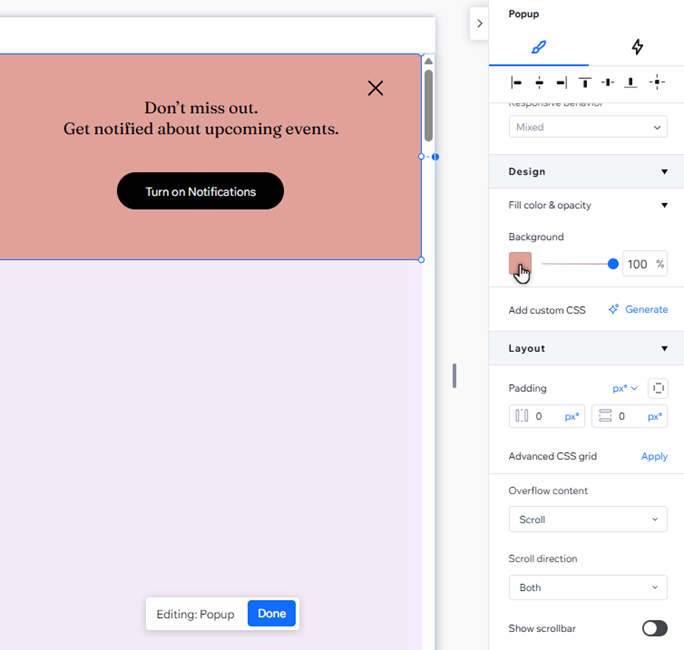Screen dimensions: 684x650
Task: Switch to the lightning interactions tab
Action: coord(637,47)
